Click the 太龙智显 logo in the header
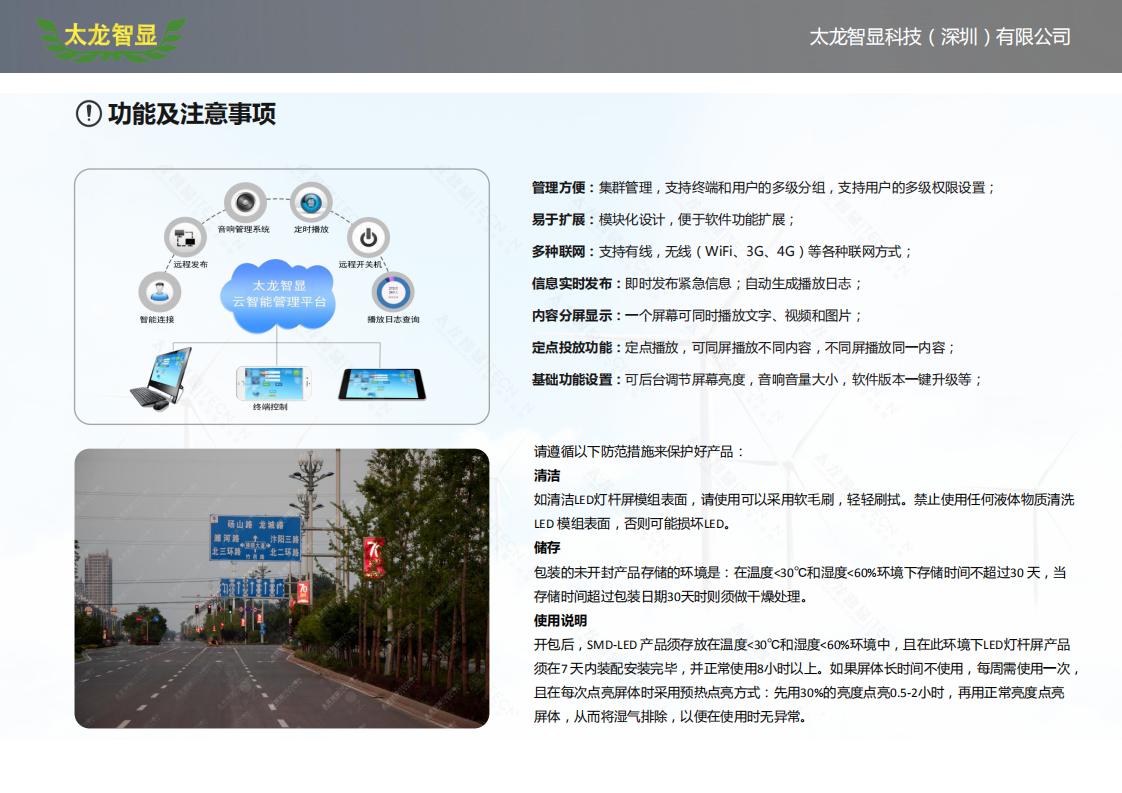This screenshot has height=793, width=1122. (x=110, y=37)
